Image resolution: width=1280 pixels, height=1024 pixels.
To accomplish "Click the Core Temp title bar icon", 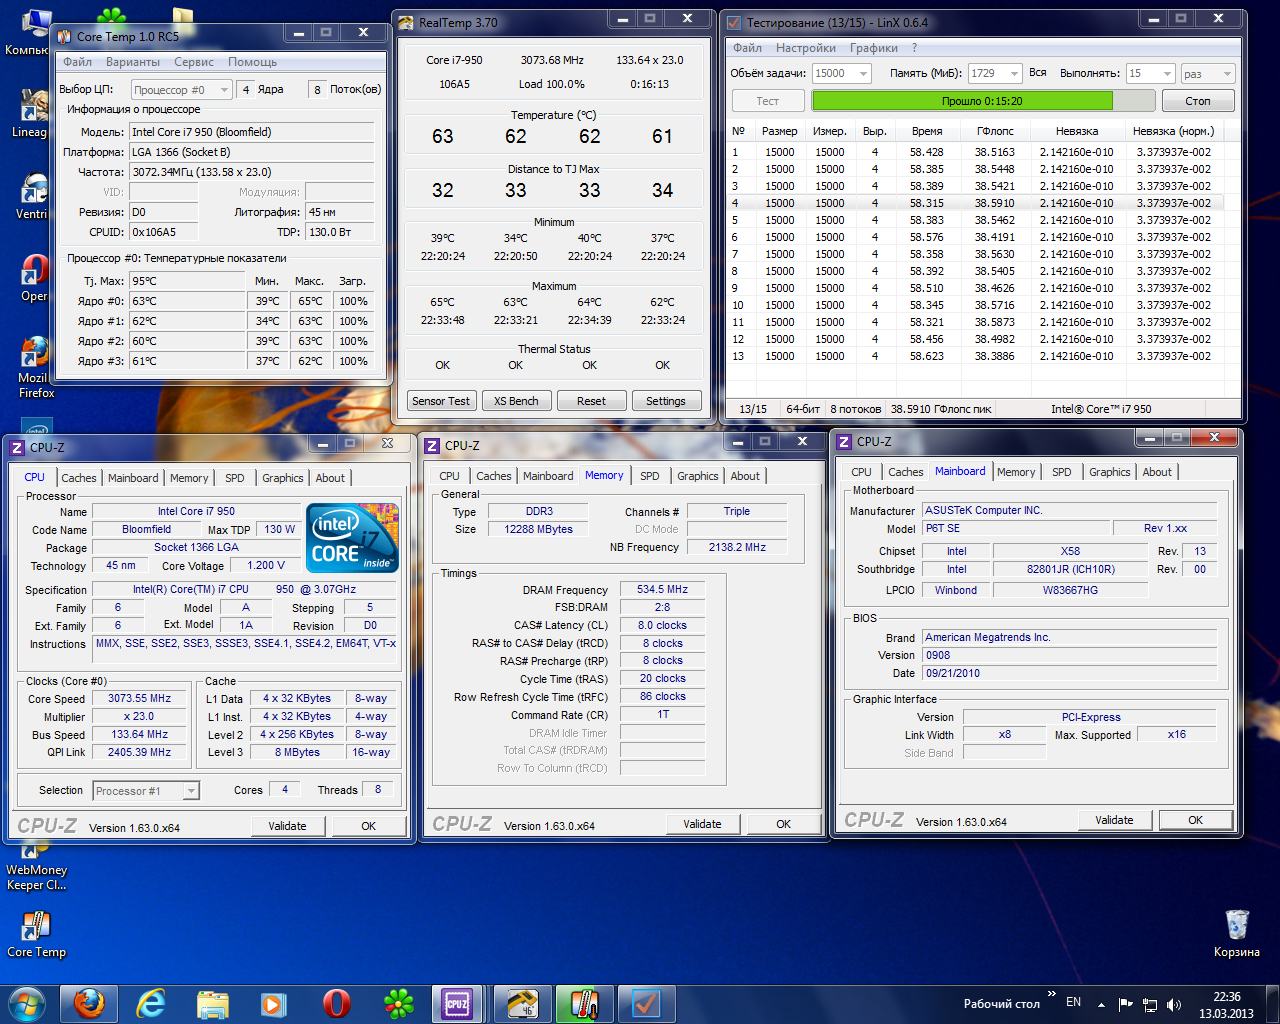I will 63,36.
